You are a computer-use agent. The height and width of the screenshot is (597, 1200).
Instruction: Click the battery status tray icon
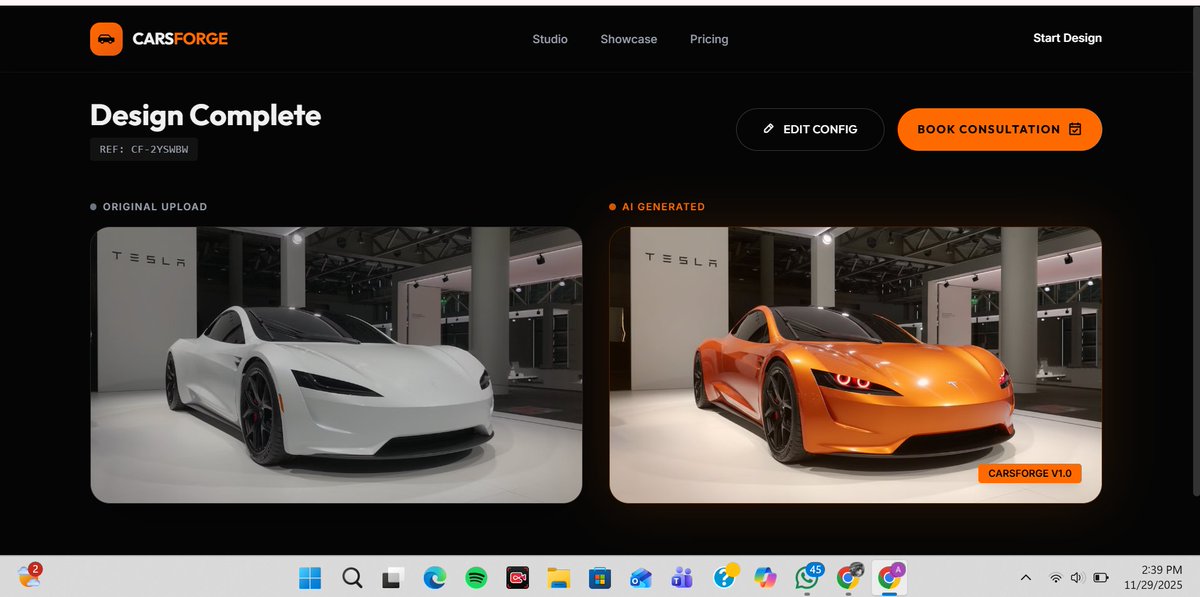(1101, 577)
